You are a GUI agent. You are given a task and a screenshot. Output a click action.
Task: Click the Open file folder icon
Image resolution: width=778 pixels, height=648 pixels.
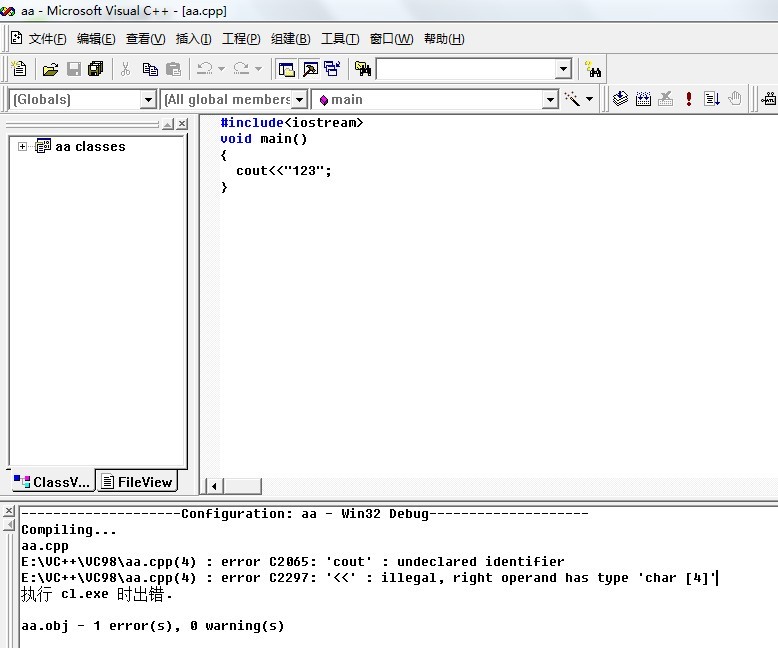coord(50,69)
